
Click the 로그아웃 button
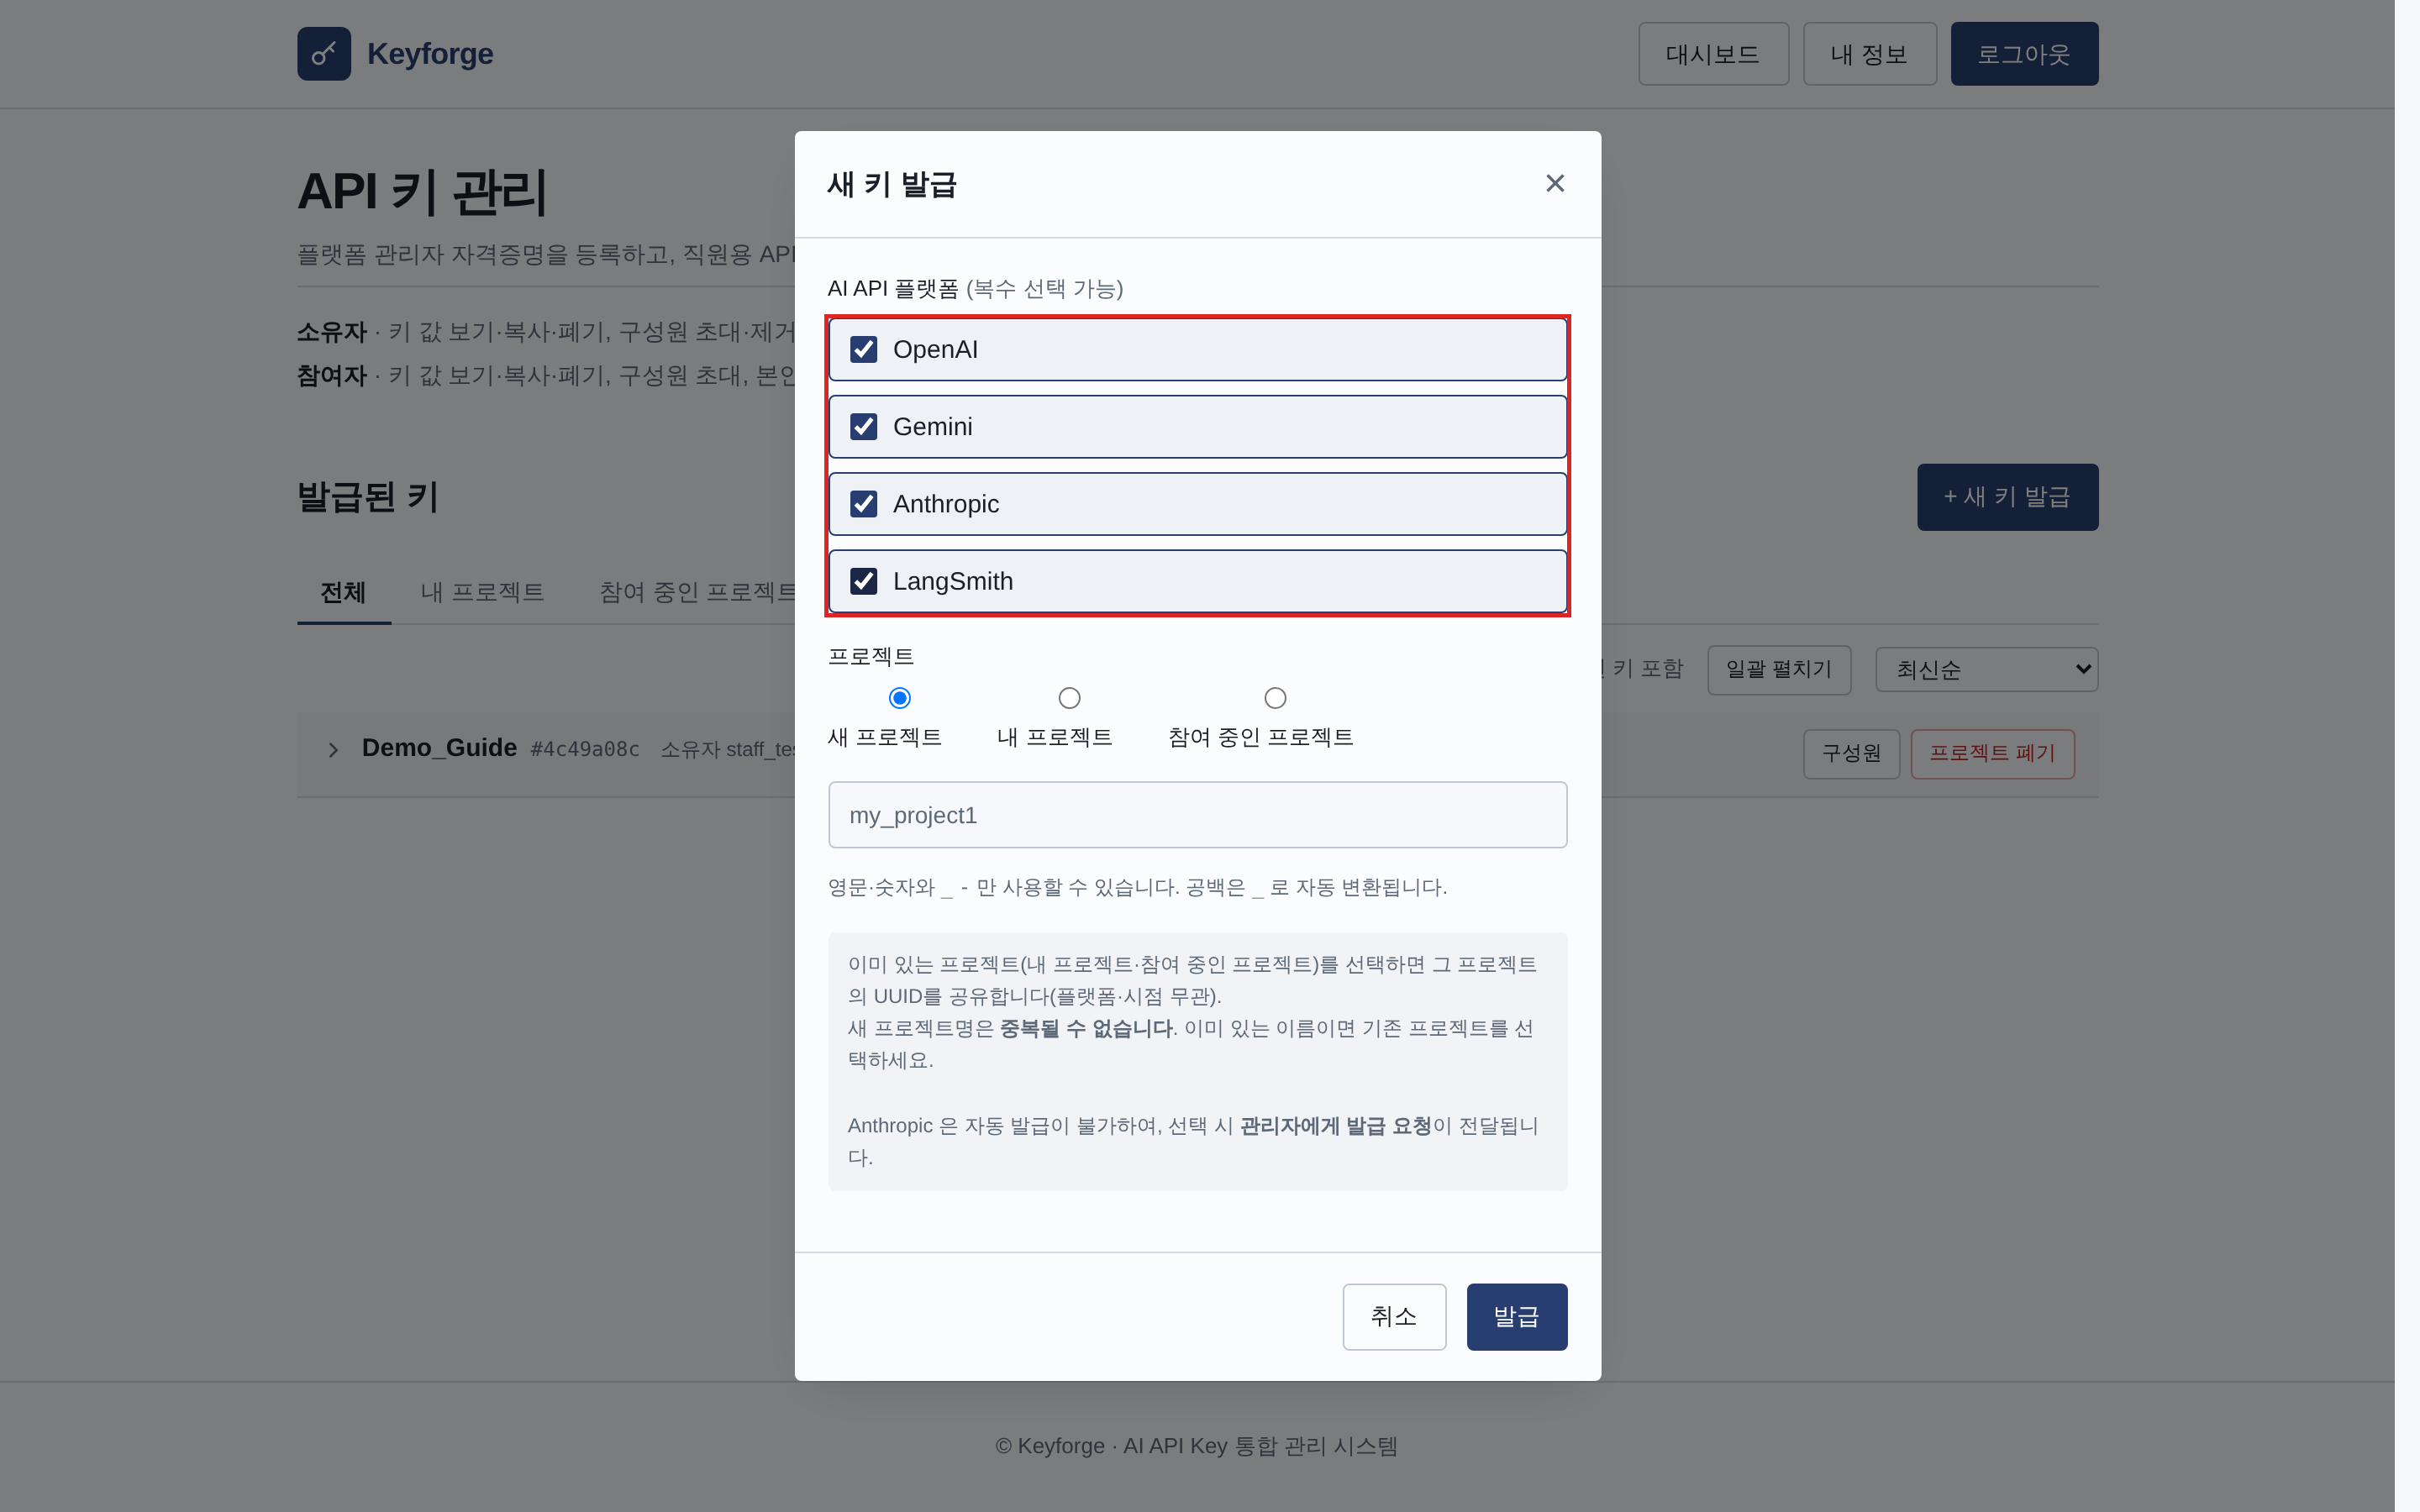[x=2024, y=54]
